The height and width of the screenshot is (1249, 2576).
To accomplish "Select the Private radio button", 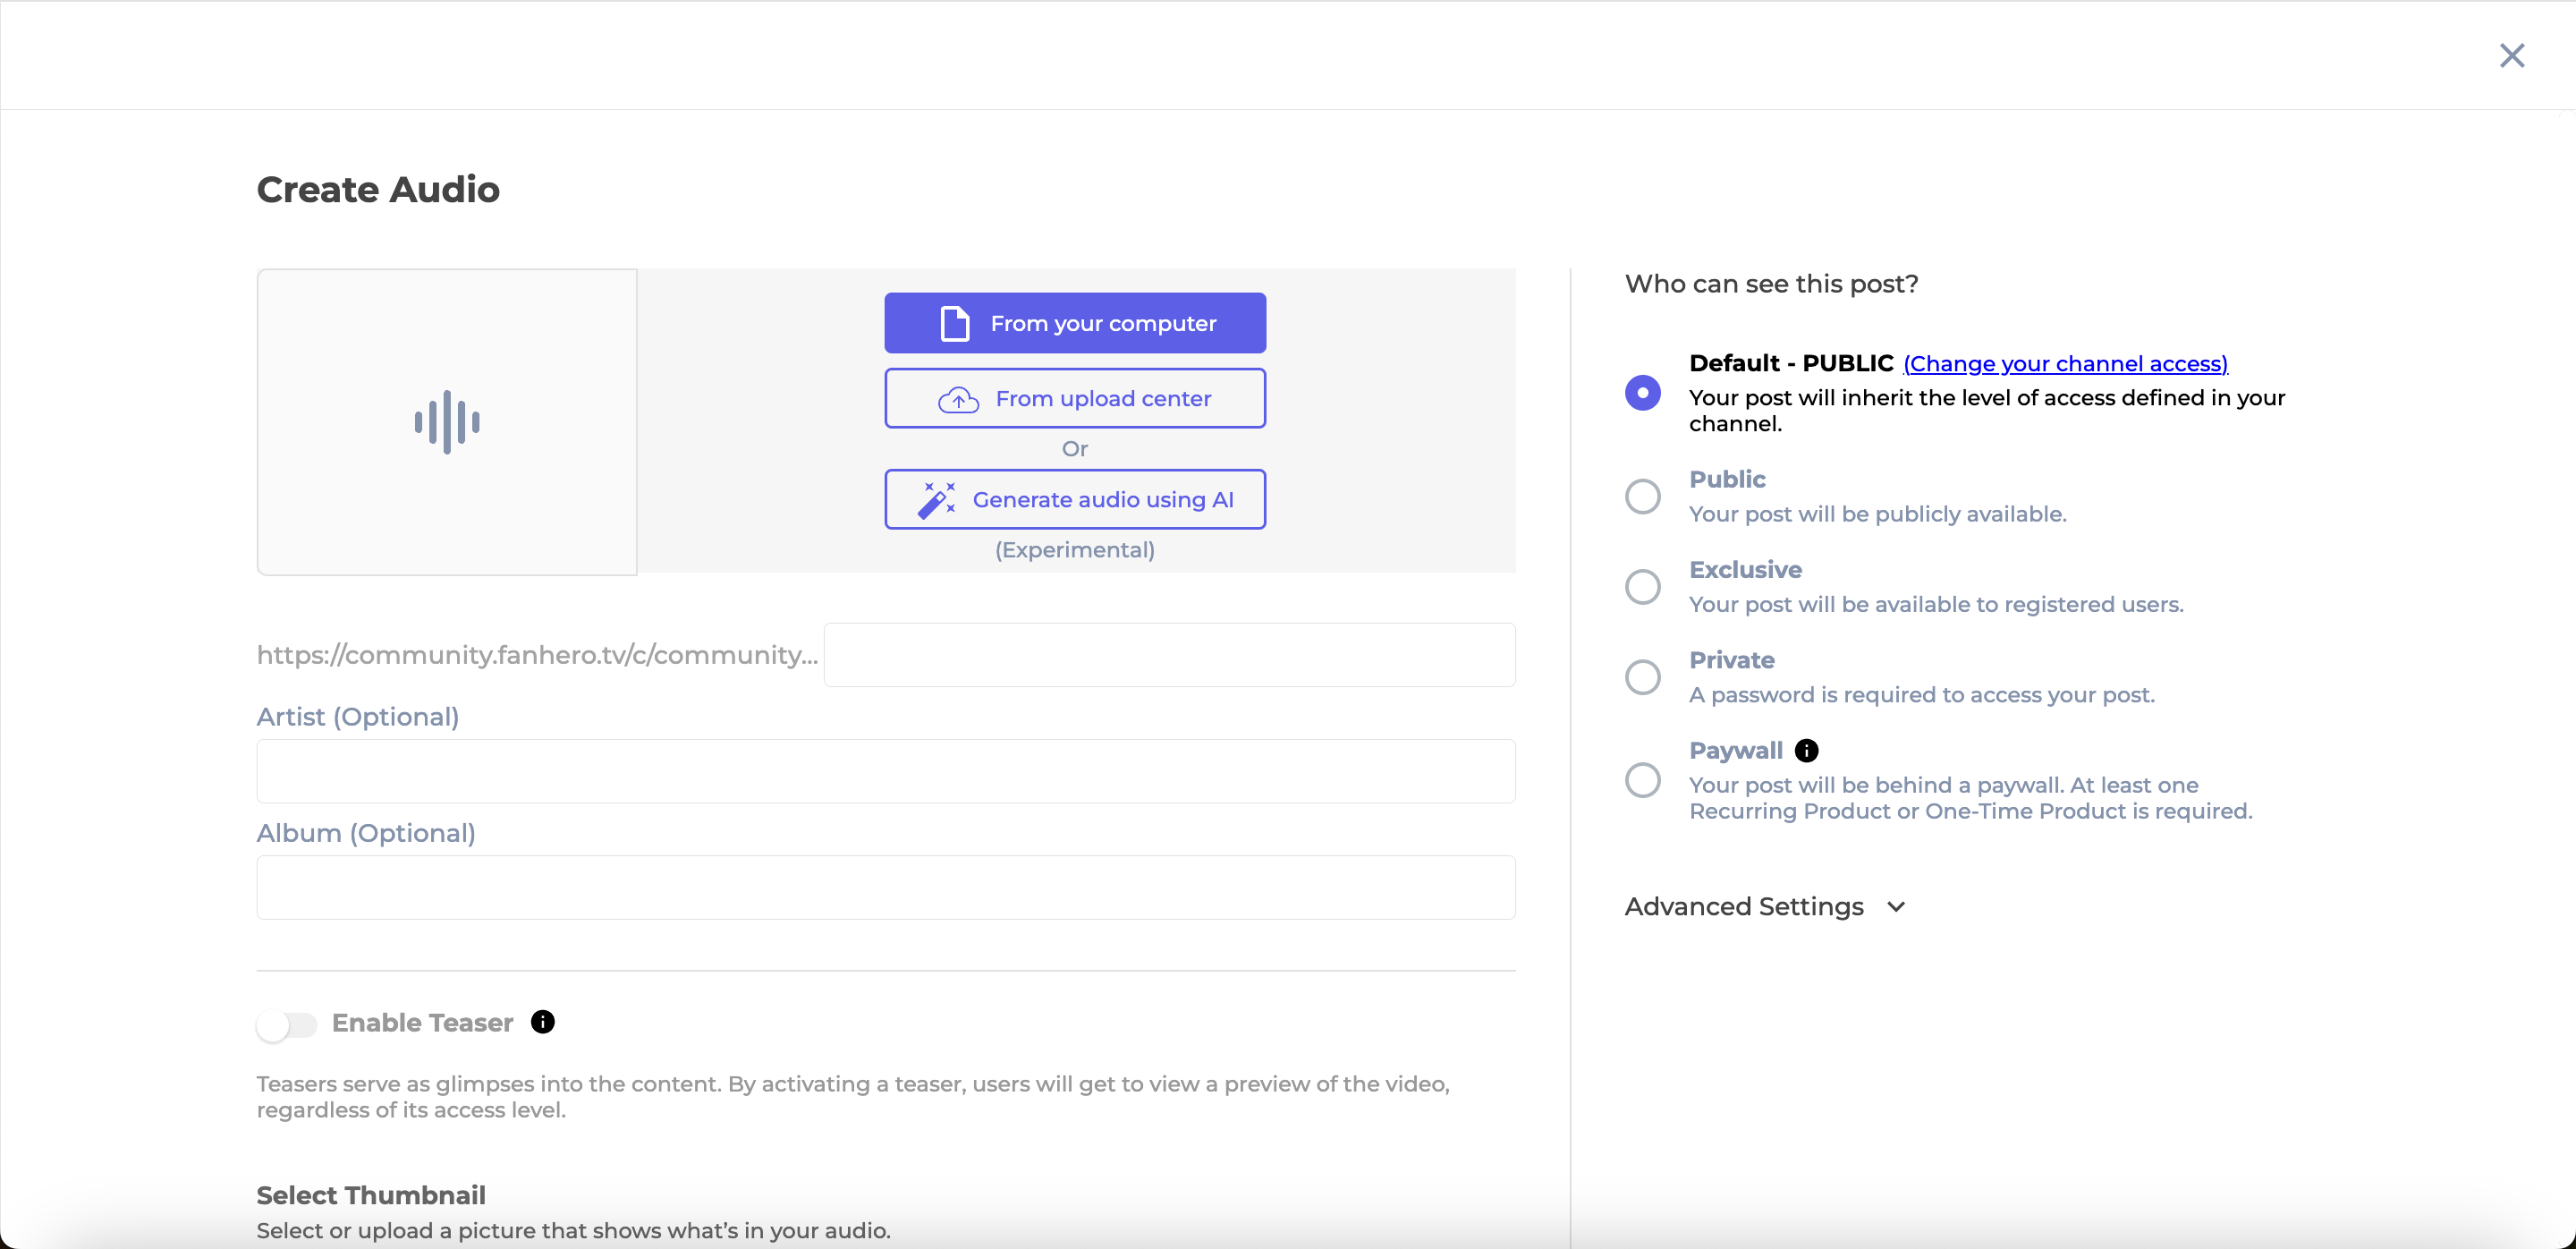I will click(x=1642, y=677).
